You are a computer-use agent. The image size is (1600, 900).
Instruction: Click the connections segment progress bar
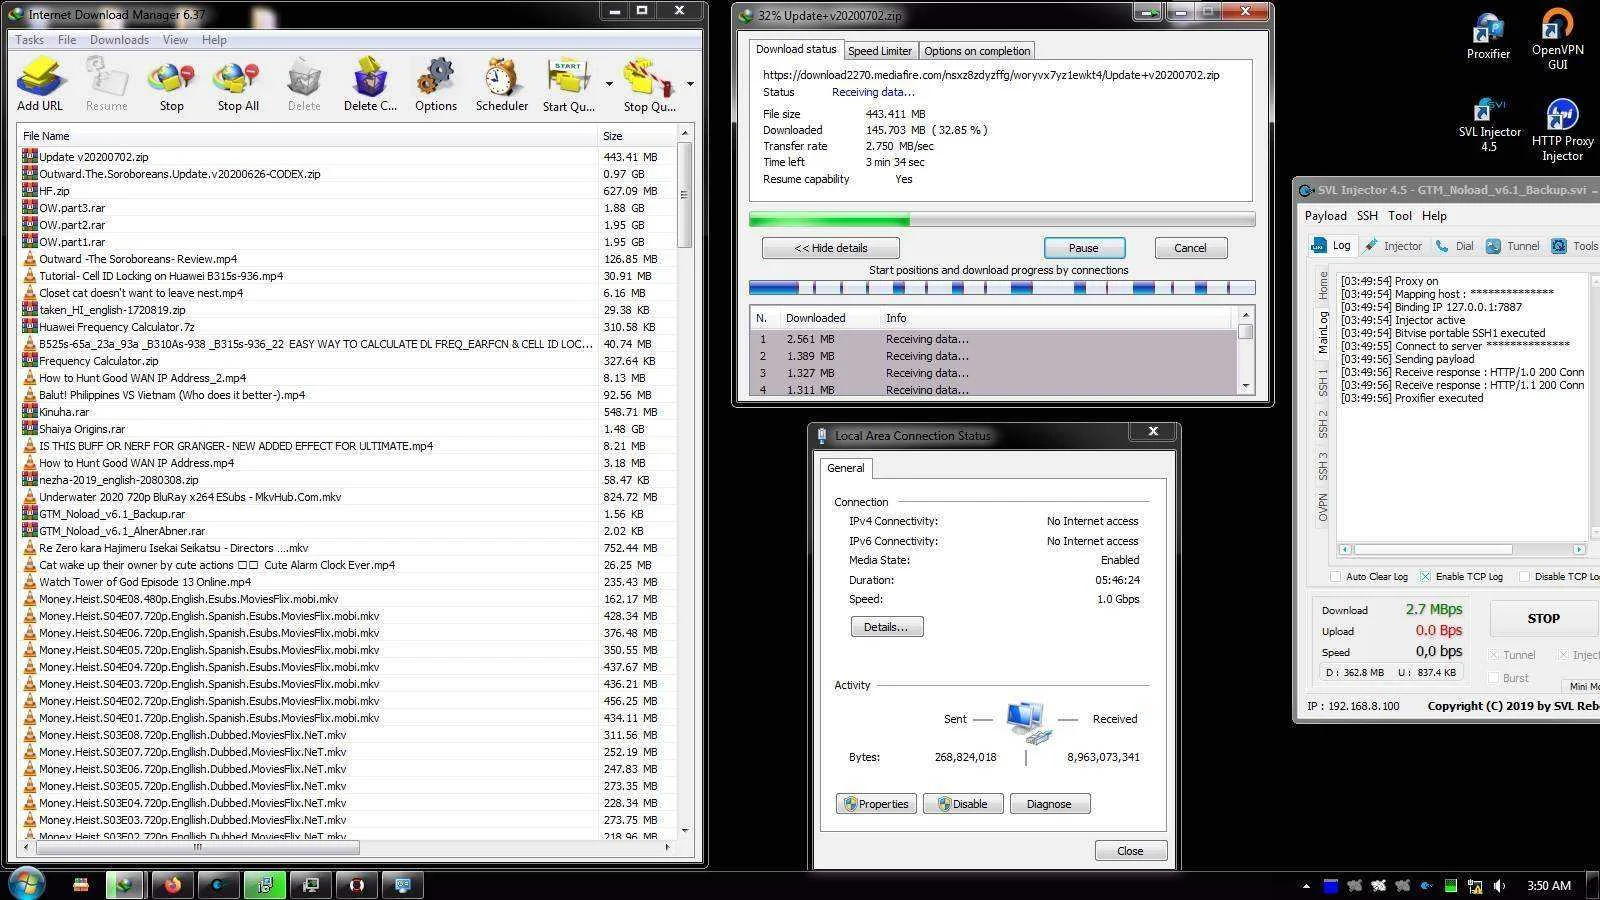(x=1002, y=288)
